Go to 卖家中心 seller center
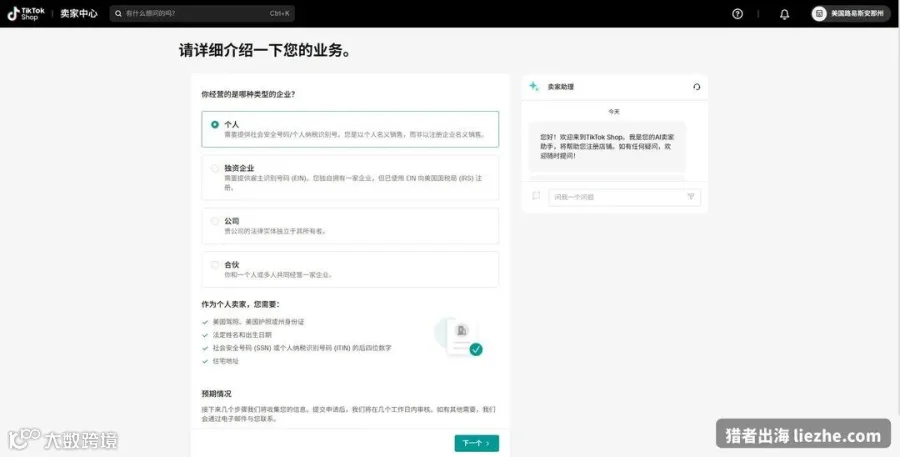 [79, 13]
